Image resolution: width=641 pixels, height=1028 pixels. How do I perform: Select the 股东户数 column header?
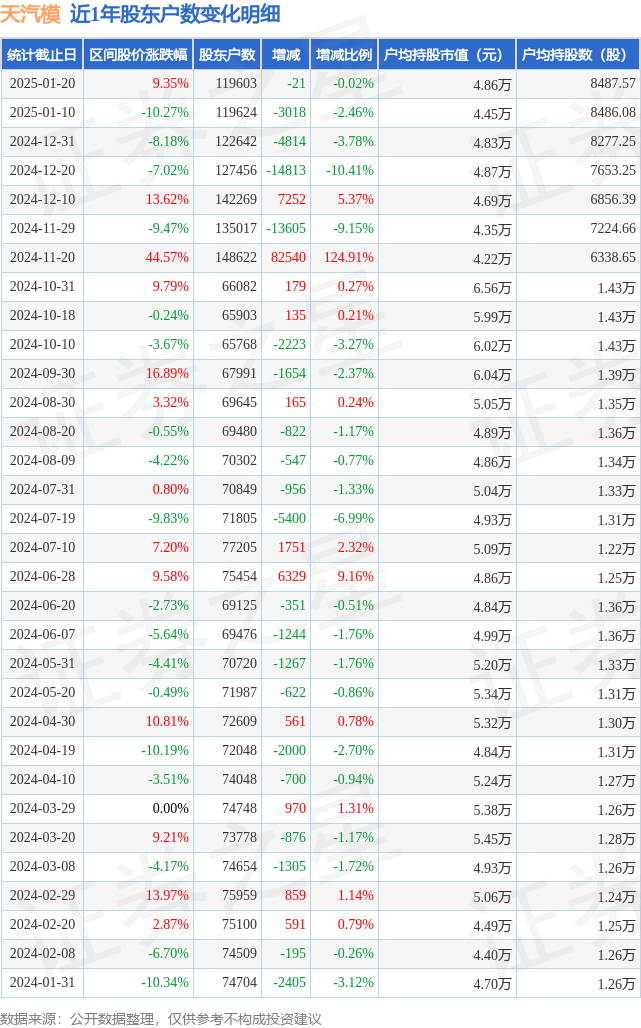pos(228,55)
